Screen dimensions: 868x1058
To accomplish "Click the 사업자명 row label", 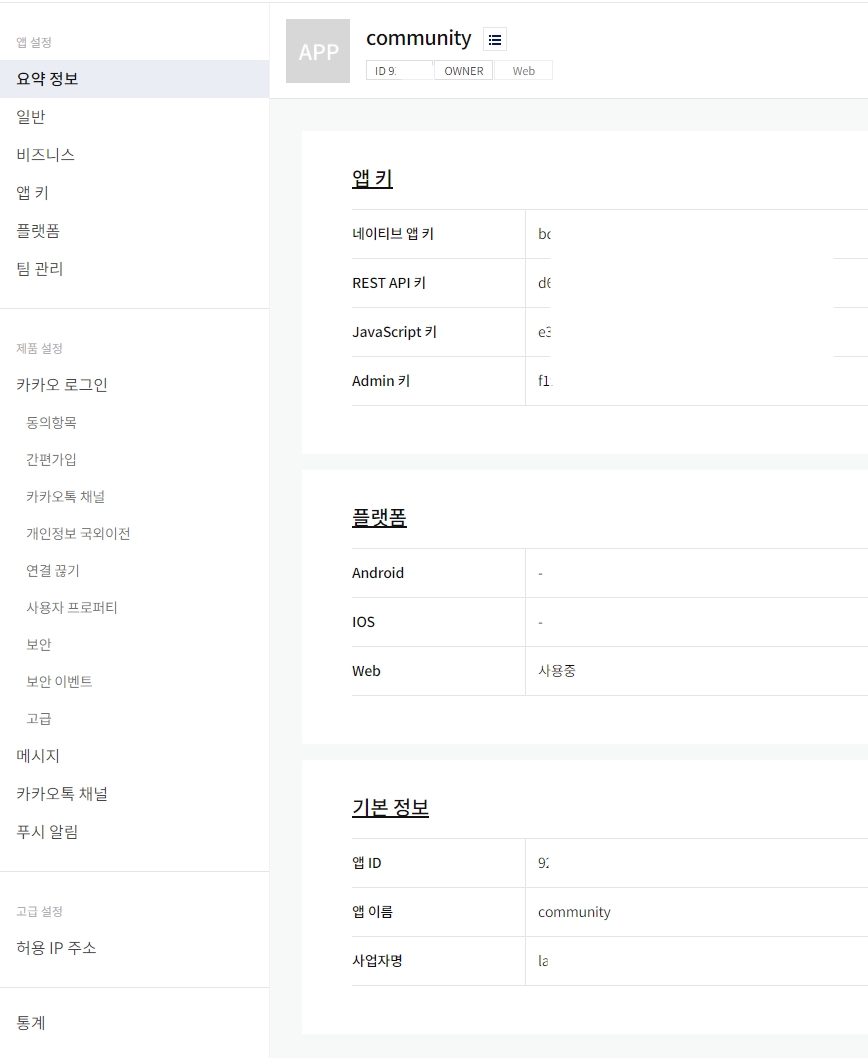I will [x=377, y=961].
